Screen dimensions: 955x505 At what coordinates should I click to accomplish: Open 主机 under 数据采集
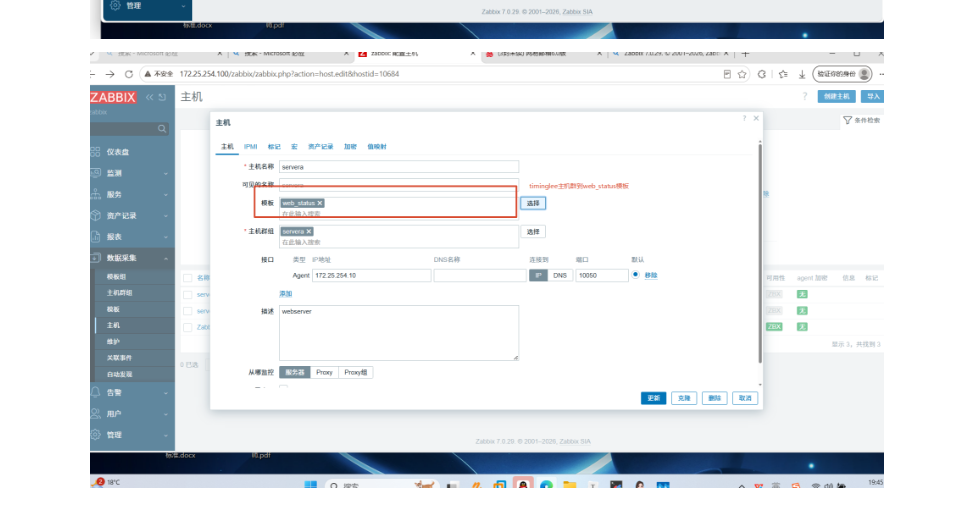pyautogui.click(x=113, y=325)
